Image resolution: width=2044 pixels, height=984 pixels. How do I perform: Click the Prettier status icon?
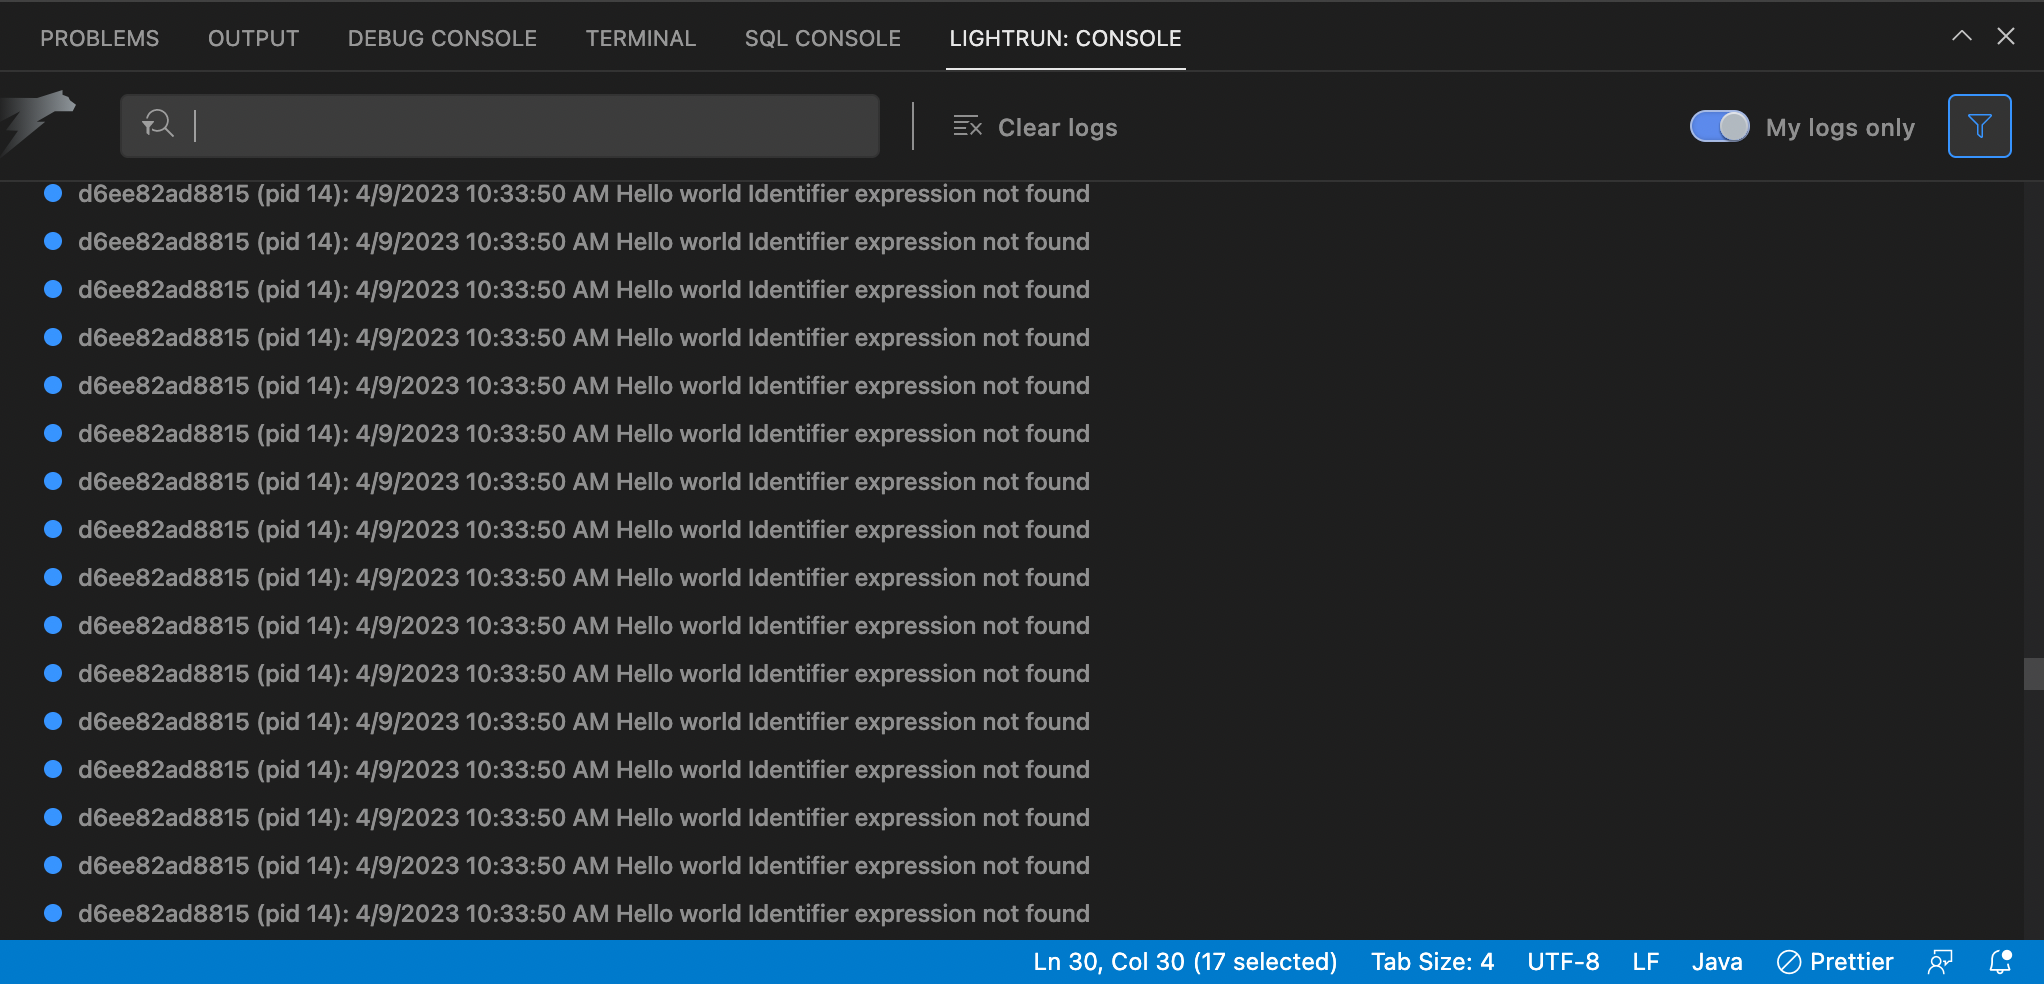click(1788, 962)
